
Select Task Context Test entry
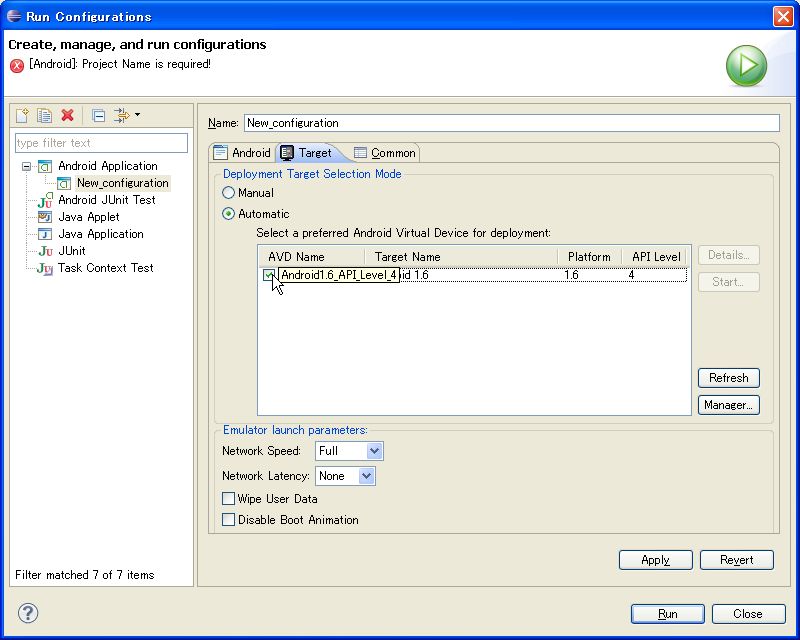(x=106, y=268)
